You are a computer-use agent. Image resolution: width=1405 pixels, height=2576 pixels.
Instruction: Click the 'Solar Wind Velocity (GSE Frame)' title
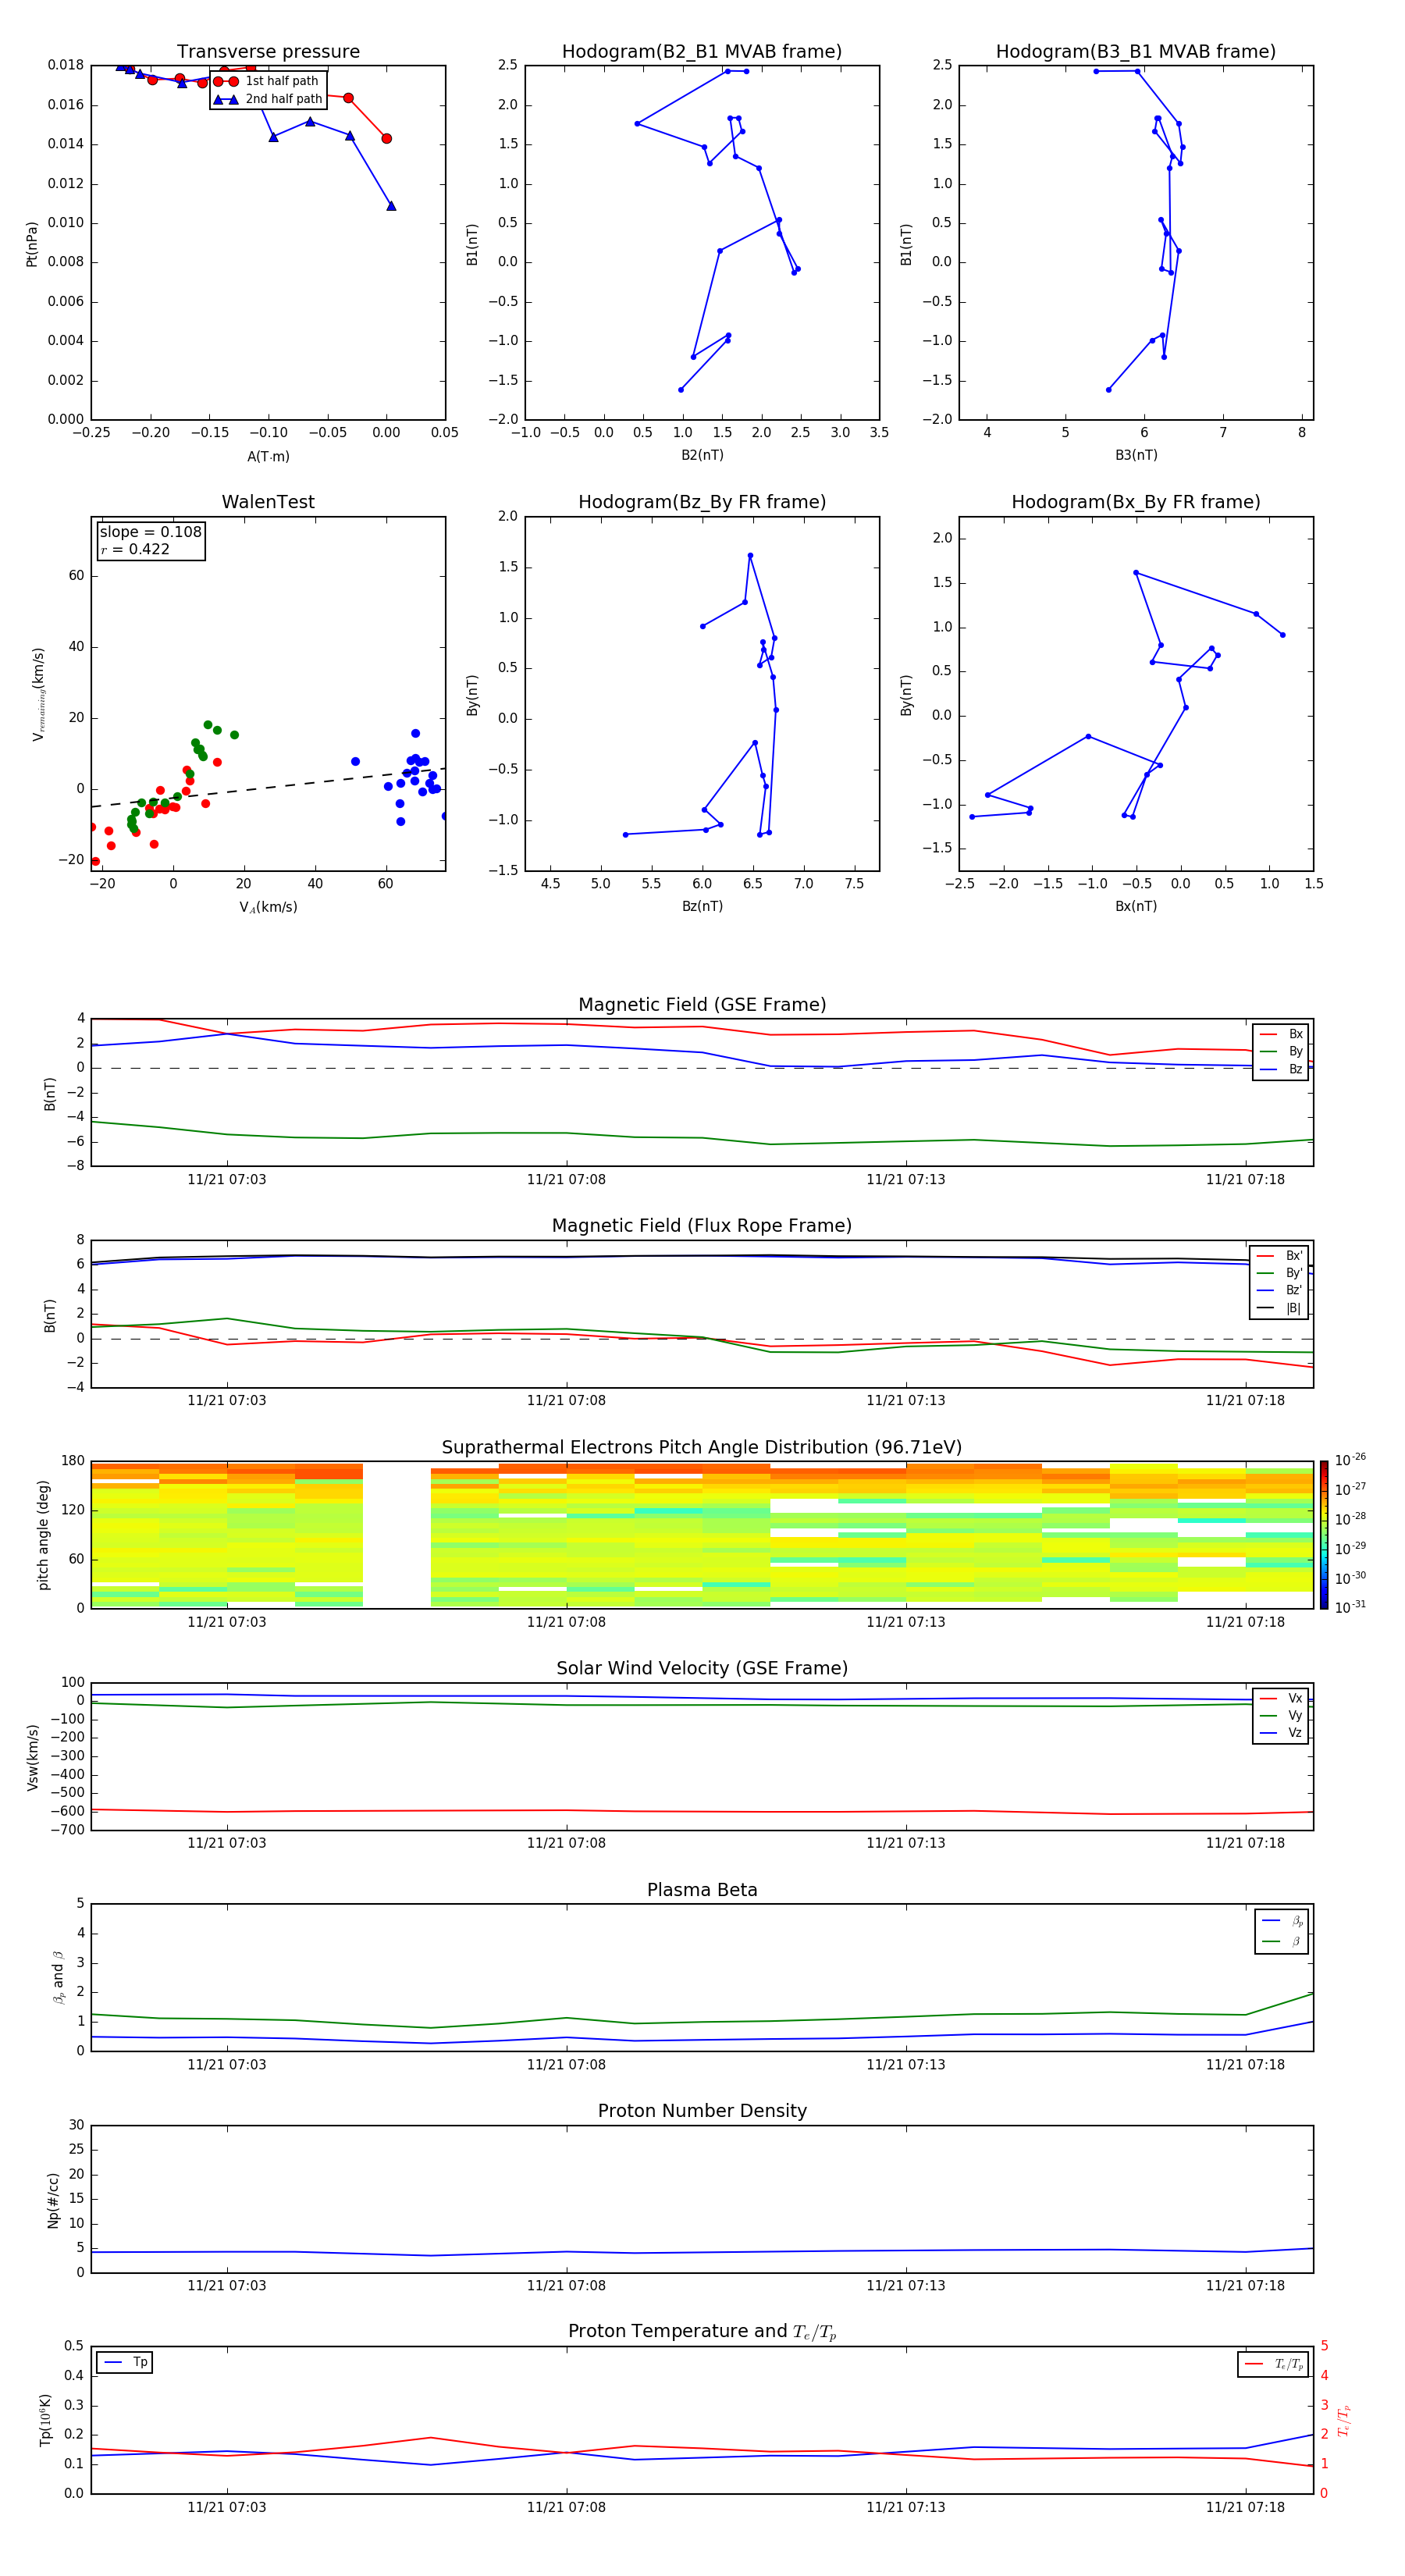point(702,1669)
